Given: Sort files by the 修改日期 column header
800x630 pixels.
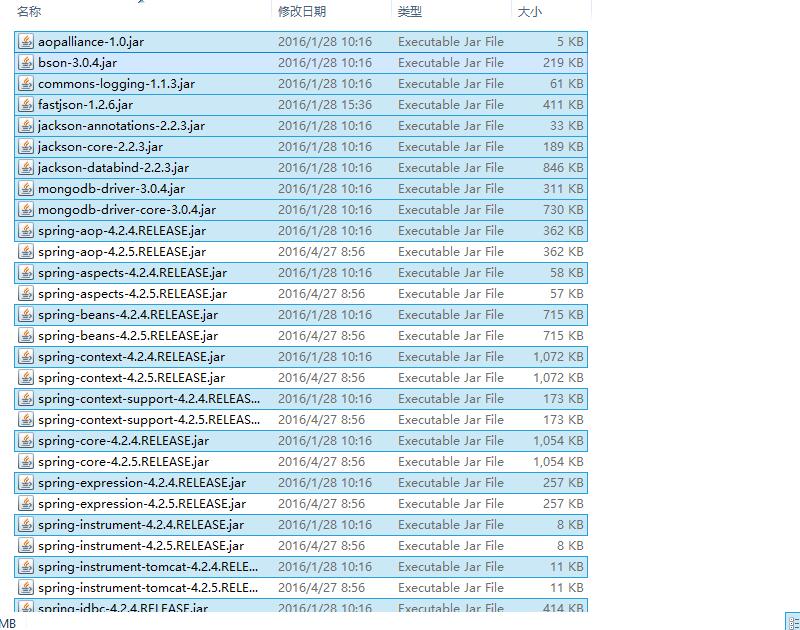Looking at the screenshot, I should point(302,11).
